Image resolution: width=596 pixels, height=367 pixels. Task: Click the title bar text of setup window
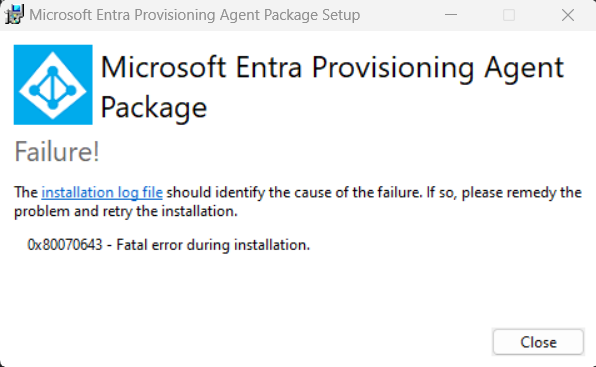coord(195,15)
